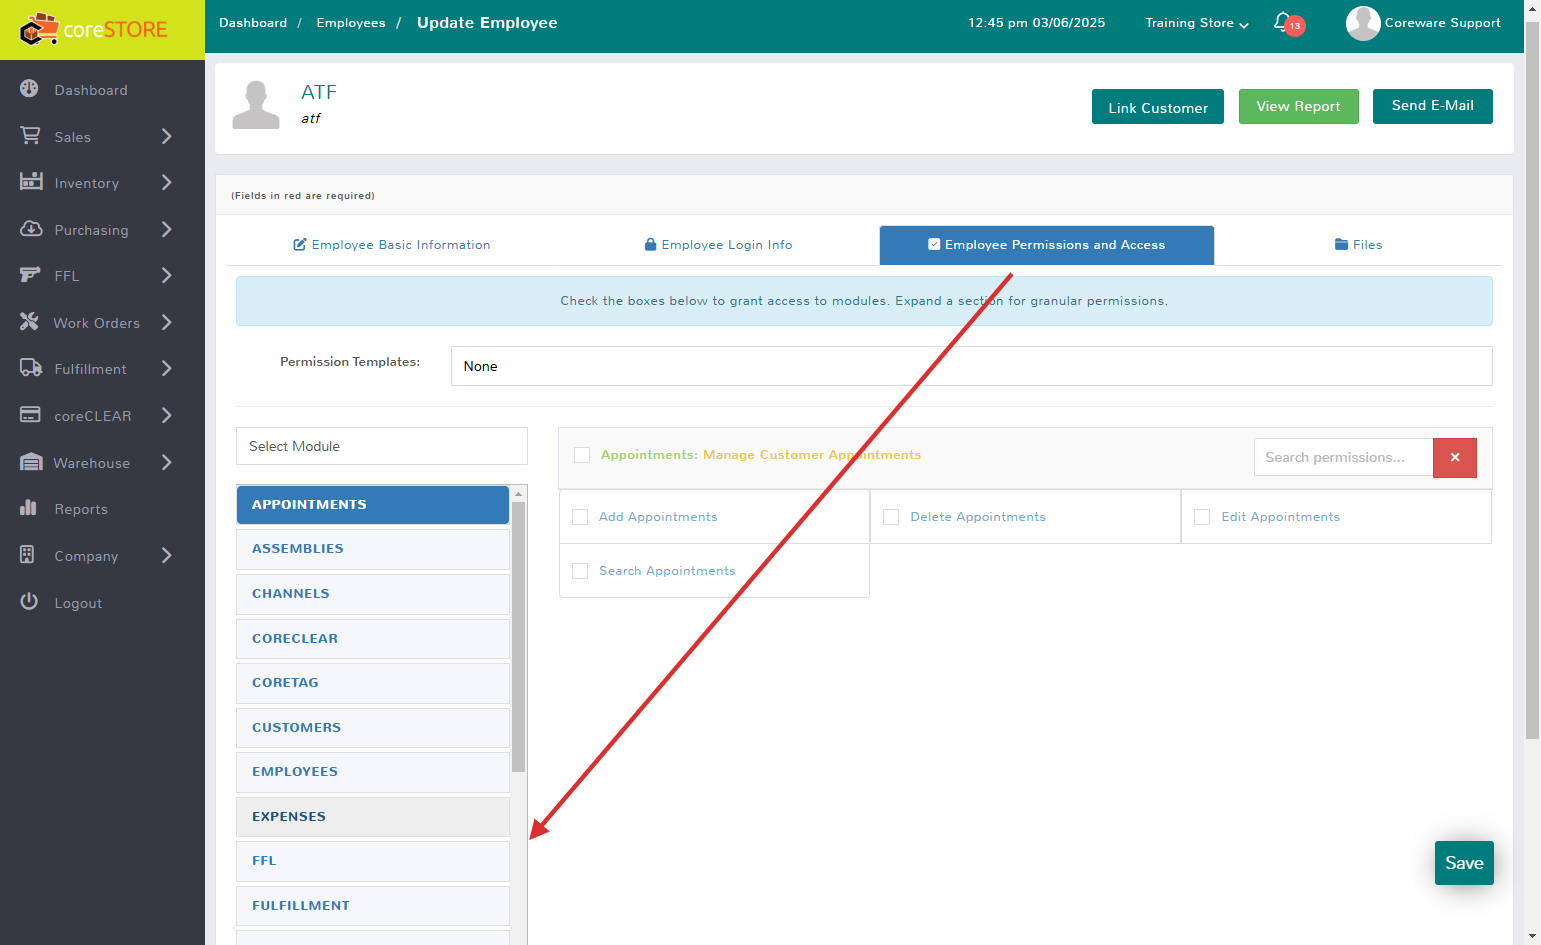Go to Employees breadcrumb link
This screenshot has width=1541, height=945.
(x=351, y=23)
